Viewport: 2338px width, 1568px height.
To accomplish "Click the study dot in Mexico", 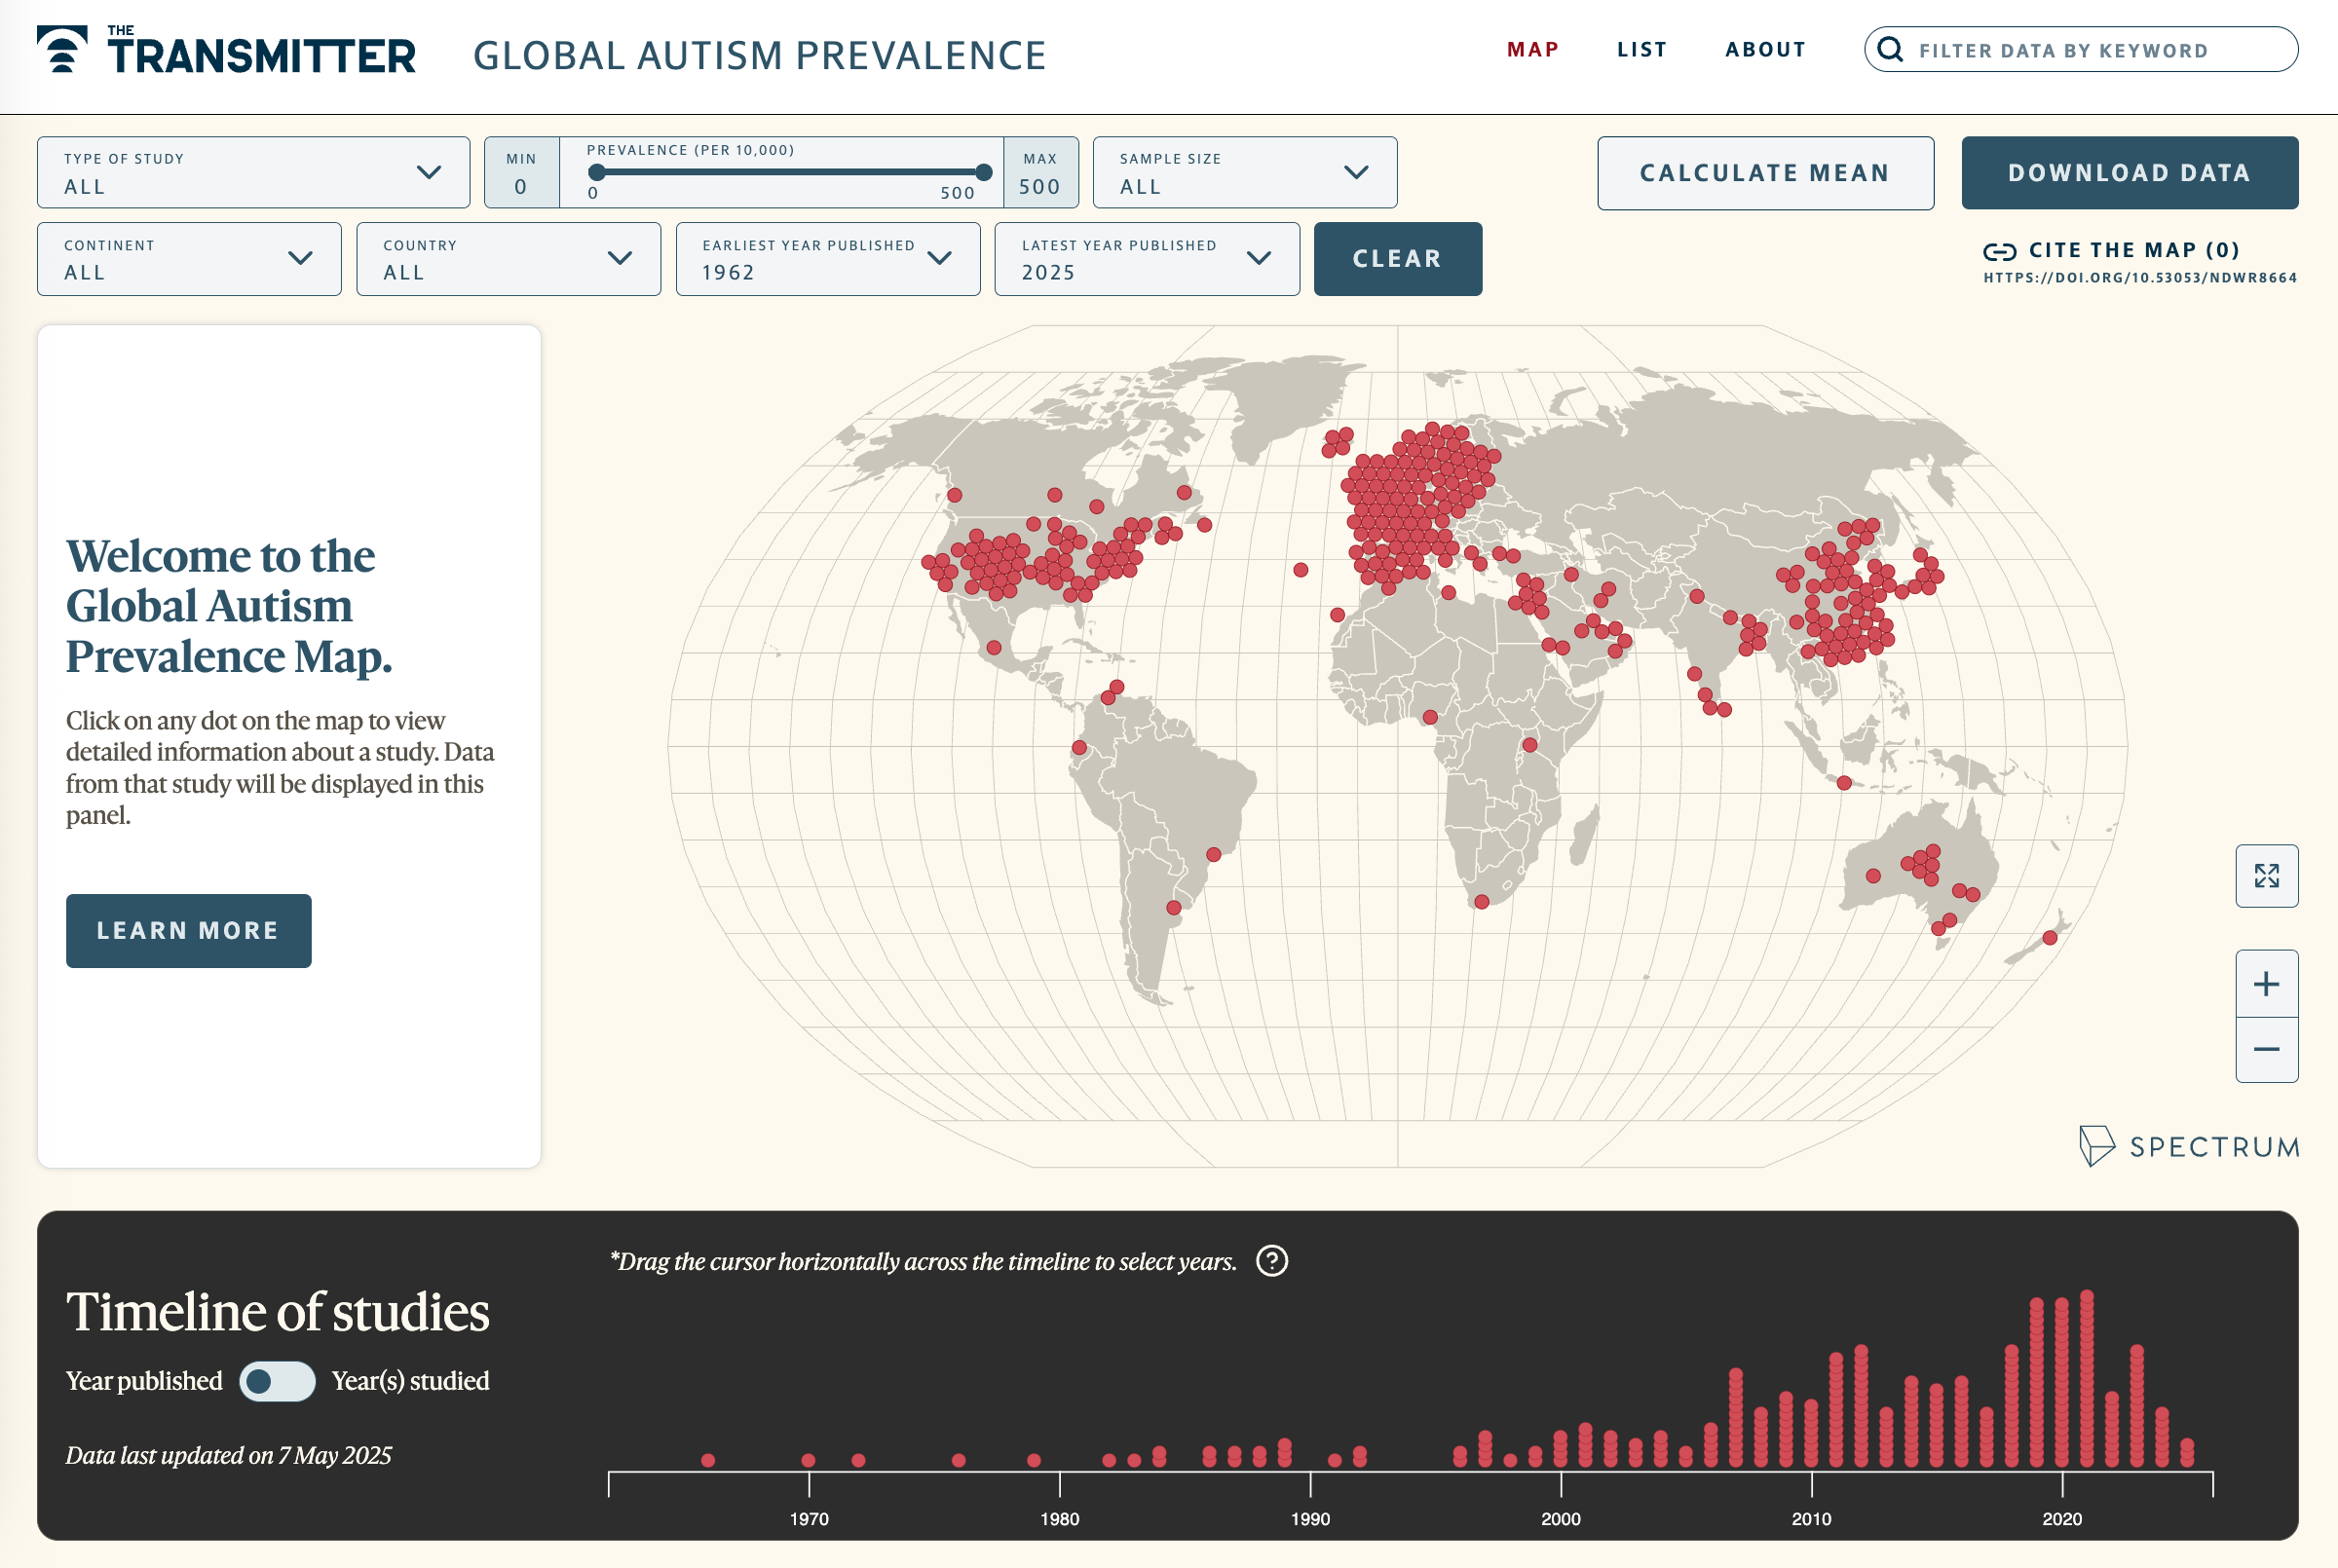I will pyautogui.click(x=994, y=648).
